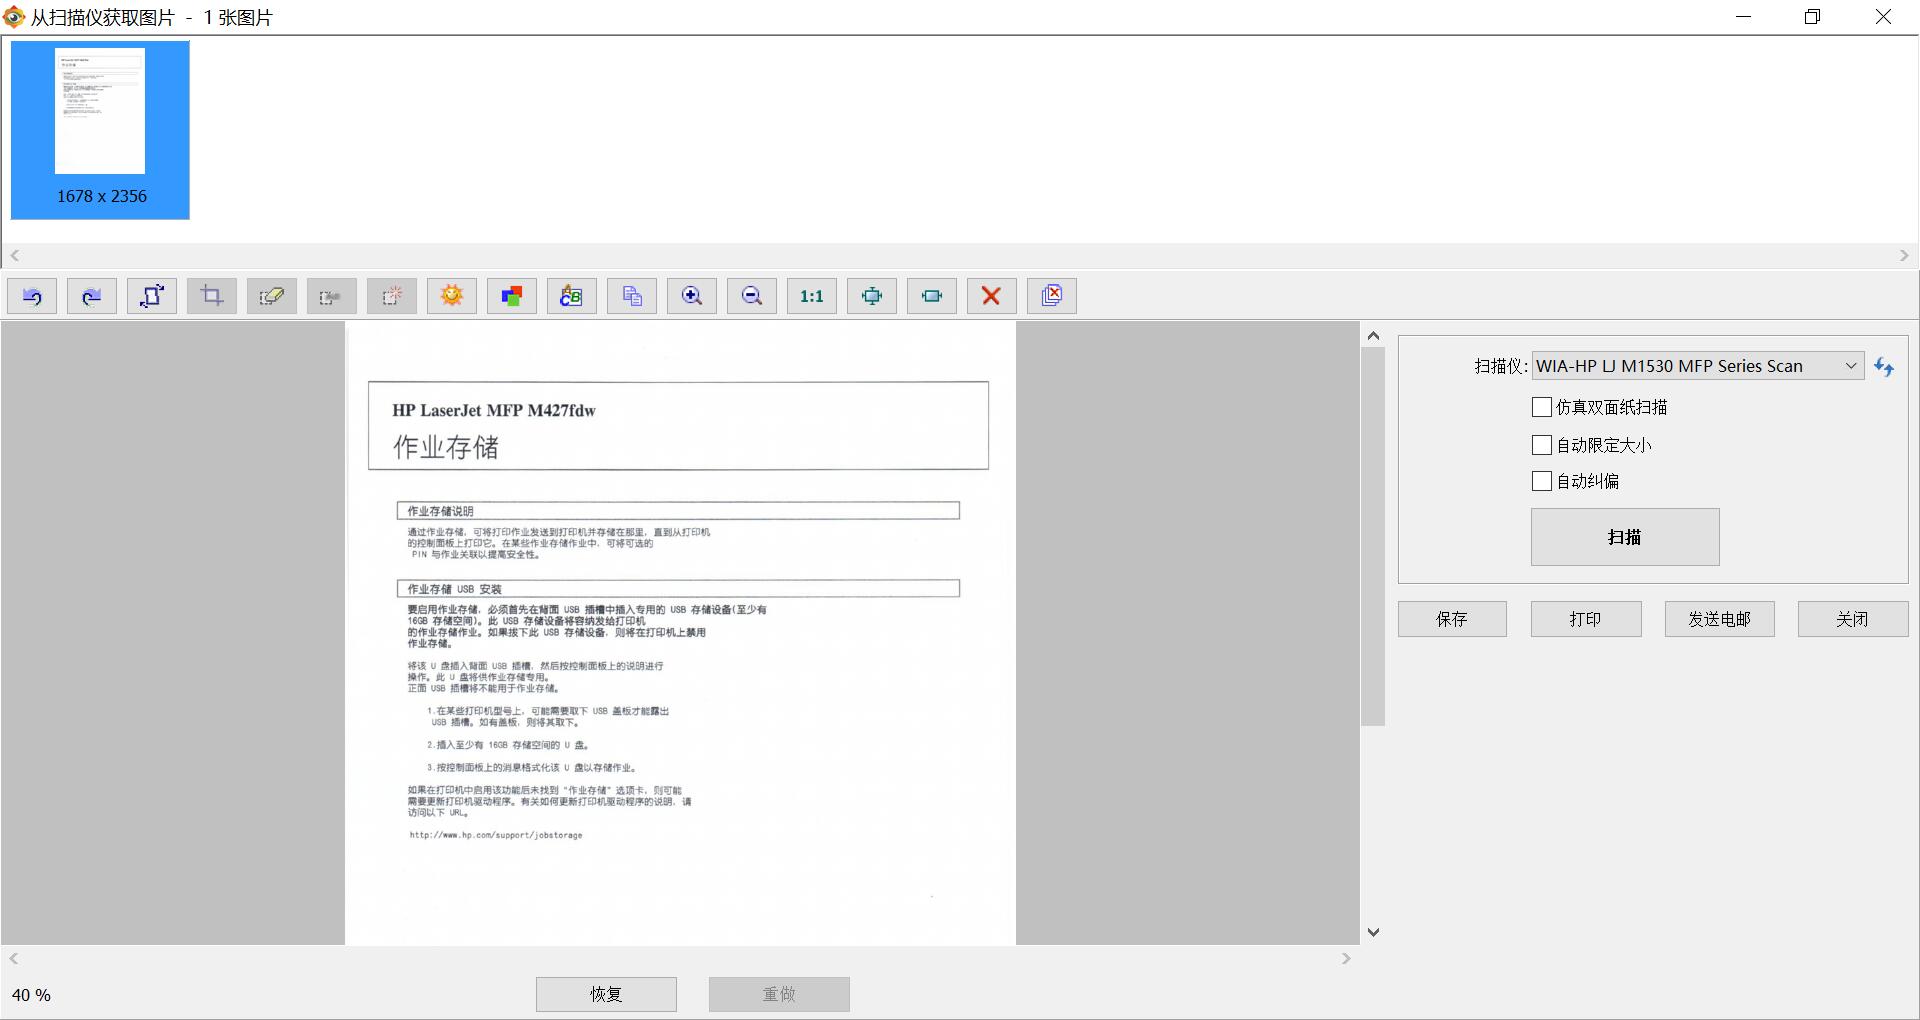The image size is (1920, 1020).
Task: Click the 保存 button
Action: click(x=1452, y=619)
